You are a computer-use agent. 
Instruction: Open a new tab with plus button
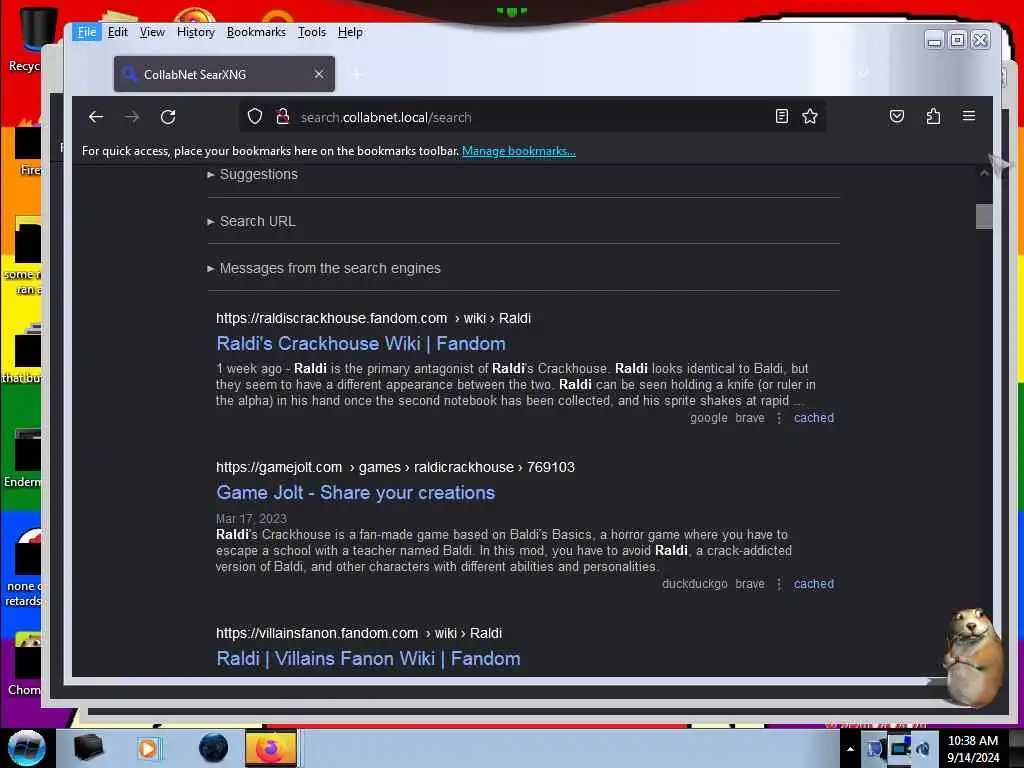point(357,74)
